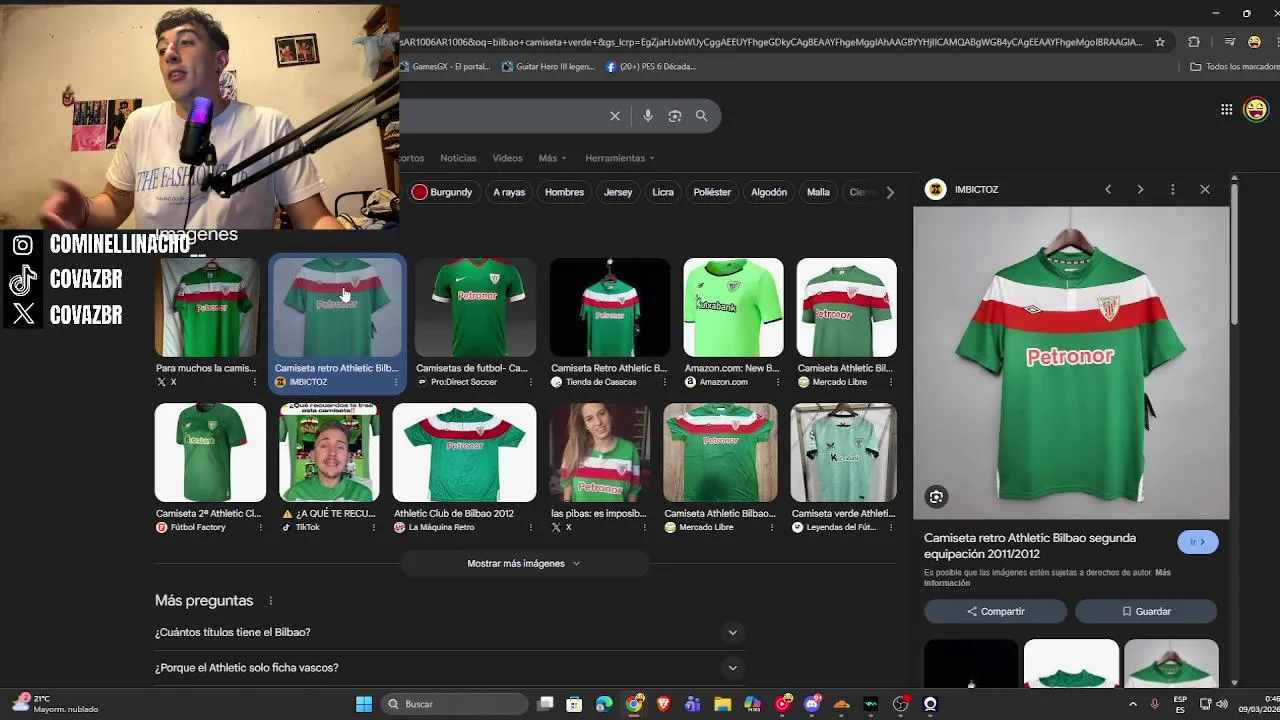Expand ¿Porque el Athletic solo ficha vascos? question
Image resolution: width=1280 pixels, height=720 pixels.
tap(450, 667)
